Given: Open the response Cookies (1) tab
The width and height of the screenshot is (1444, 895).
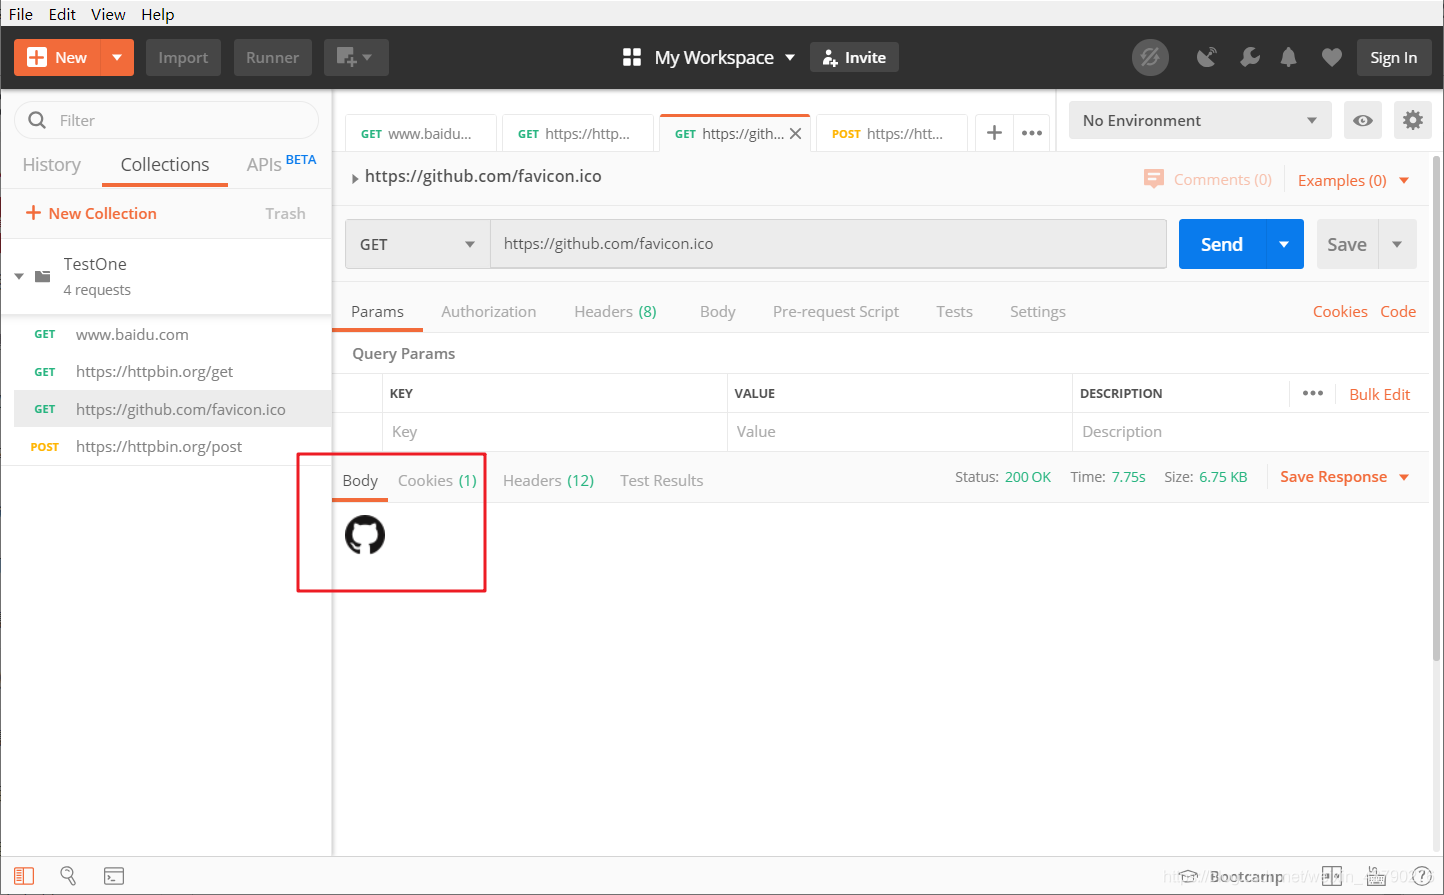Looking at the screenshot, I should tap(437, 481).
